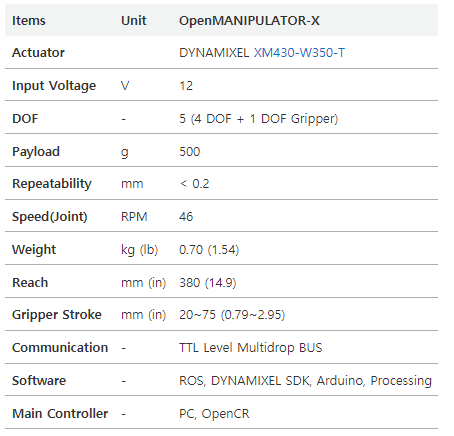Select the Reach row label
Image resolution: width=454 pixels, height=436 pixels.
pyautogui.click(x=30, y=283)
